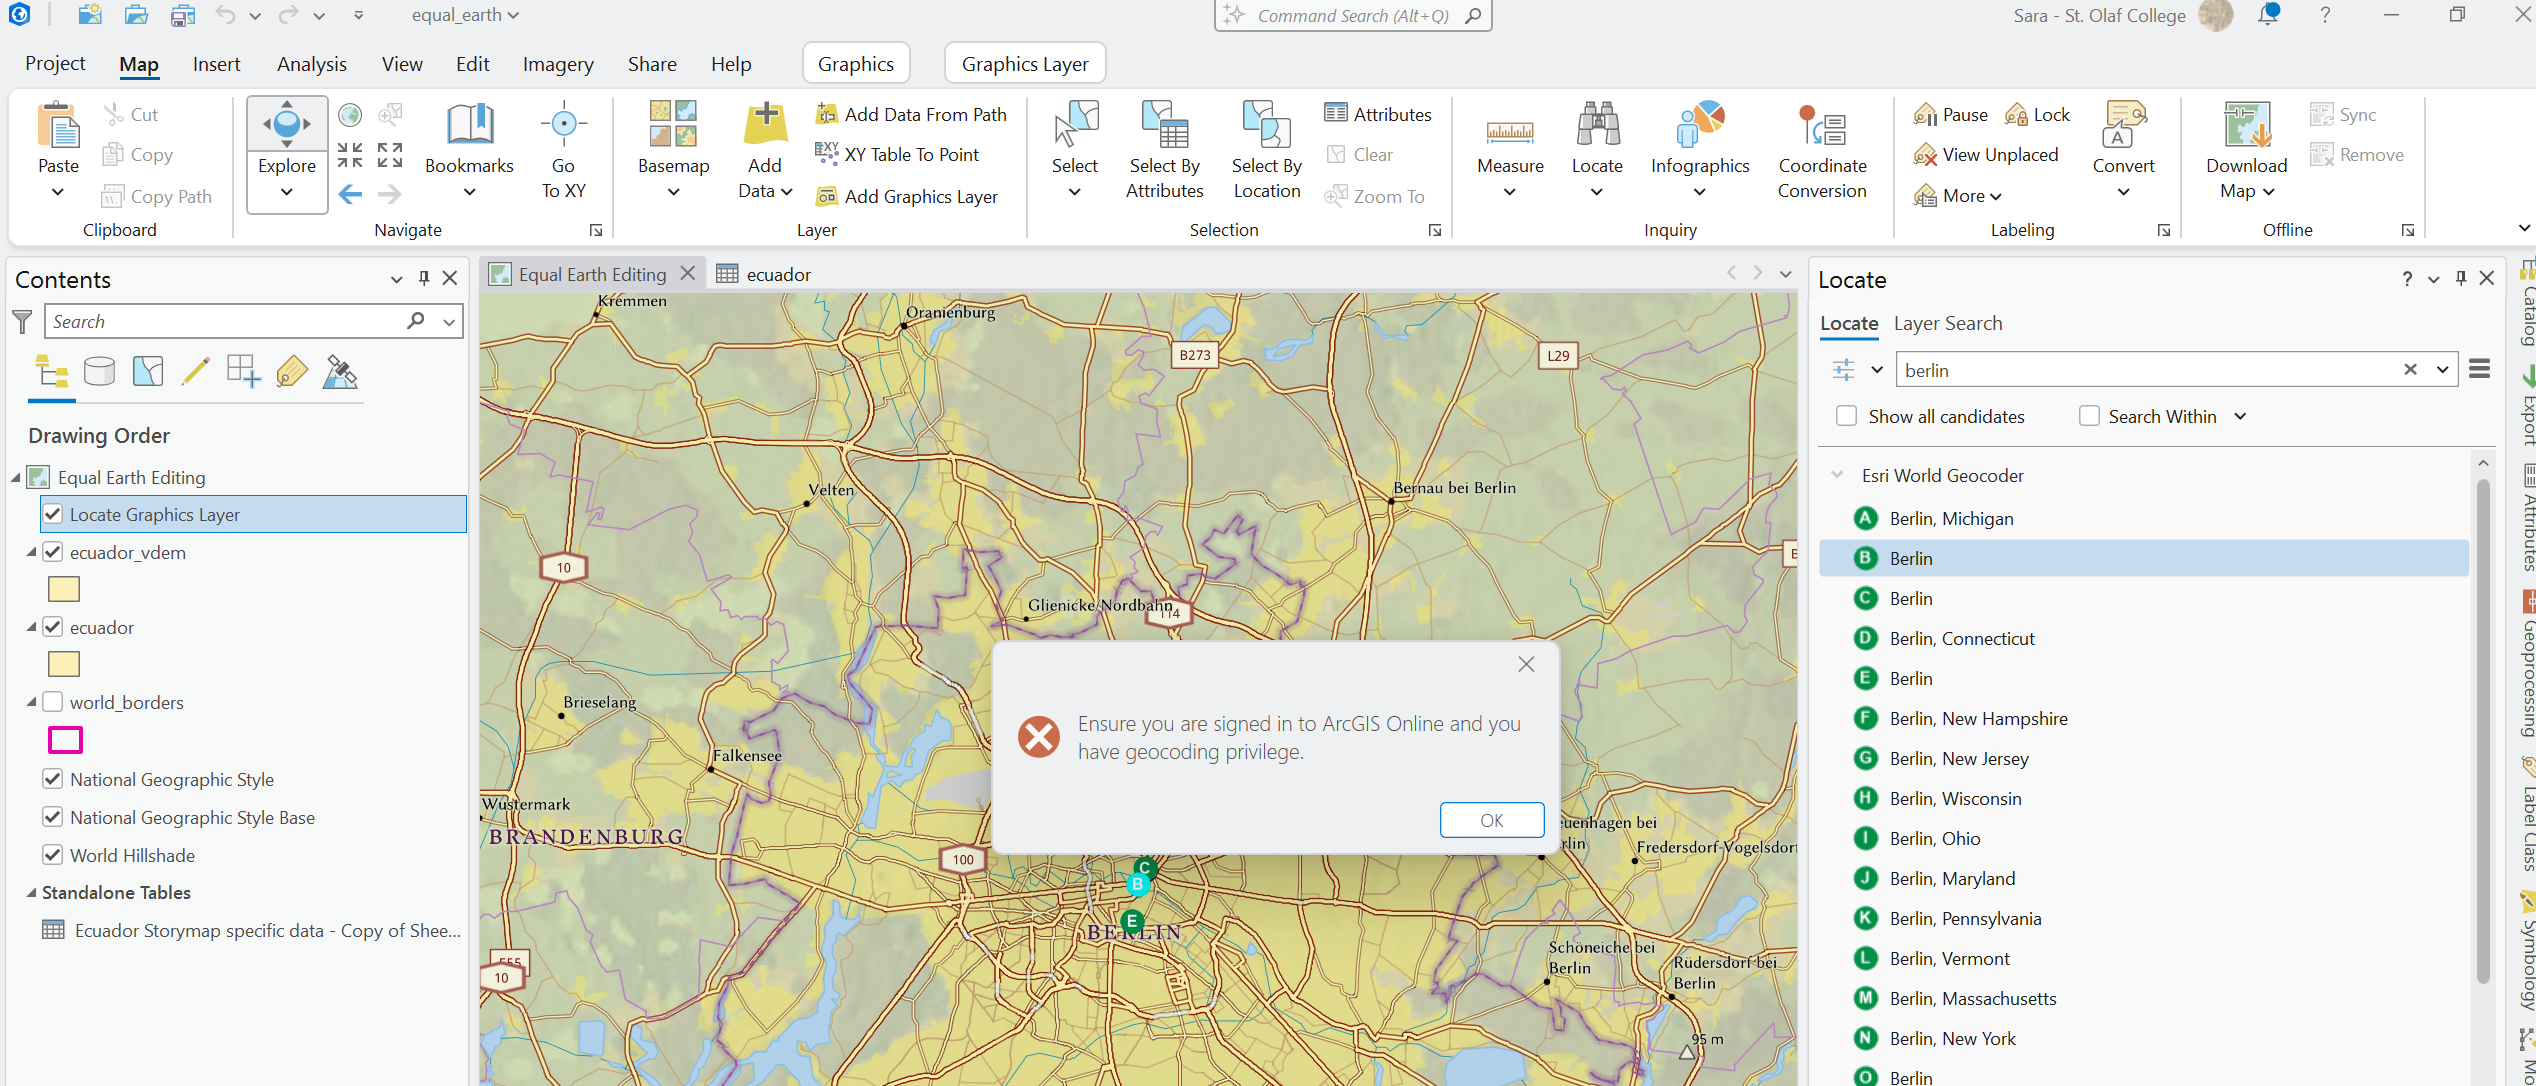Check Show all candidates
This screenshot has height=1086, width=2536.
coord(1847,416)
